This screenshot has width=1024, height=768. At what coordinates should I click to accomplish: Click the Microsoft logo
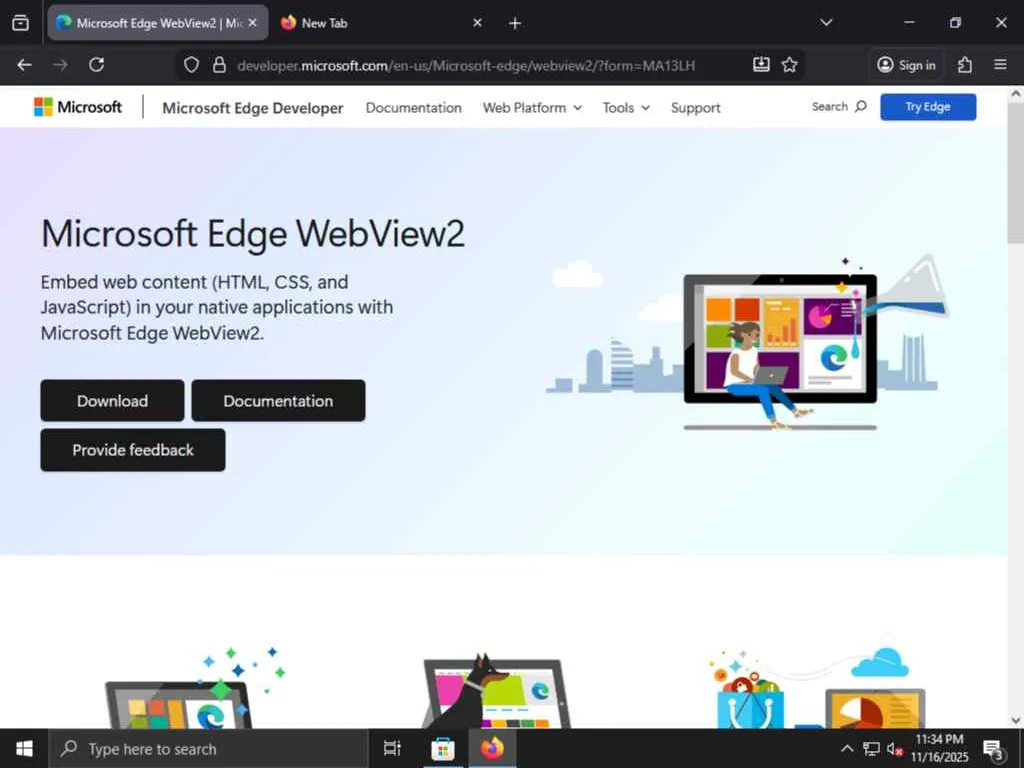[78, 107]
